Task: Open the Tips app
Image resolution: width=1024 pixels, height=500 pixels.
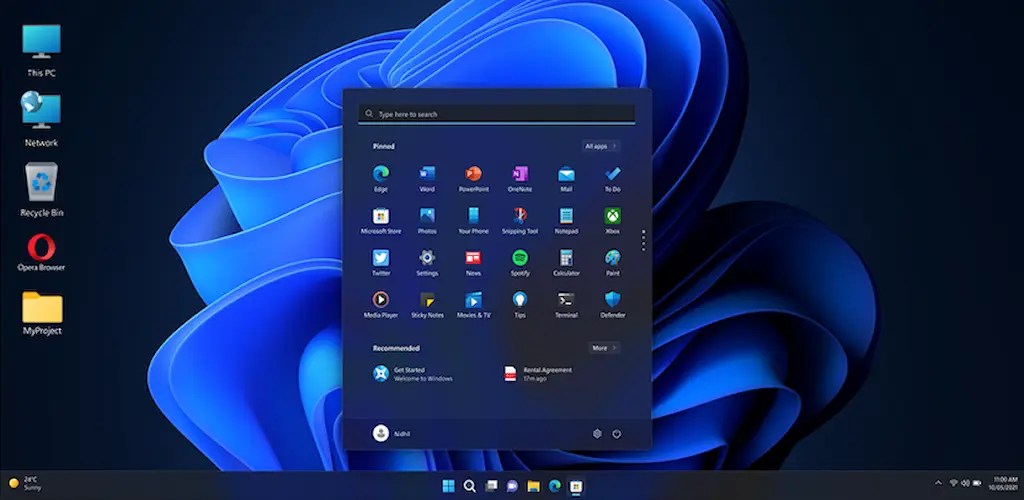Action: click(520, 304)
